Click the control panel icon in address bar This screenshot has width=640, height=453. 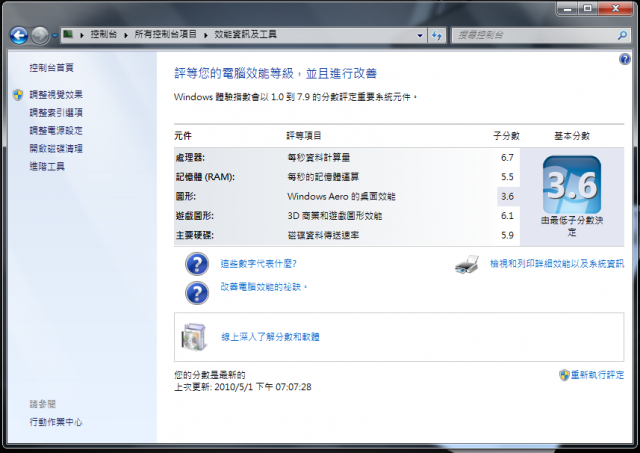coord(68,34)
